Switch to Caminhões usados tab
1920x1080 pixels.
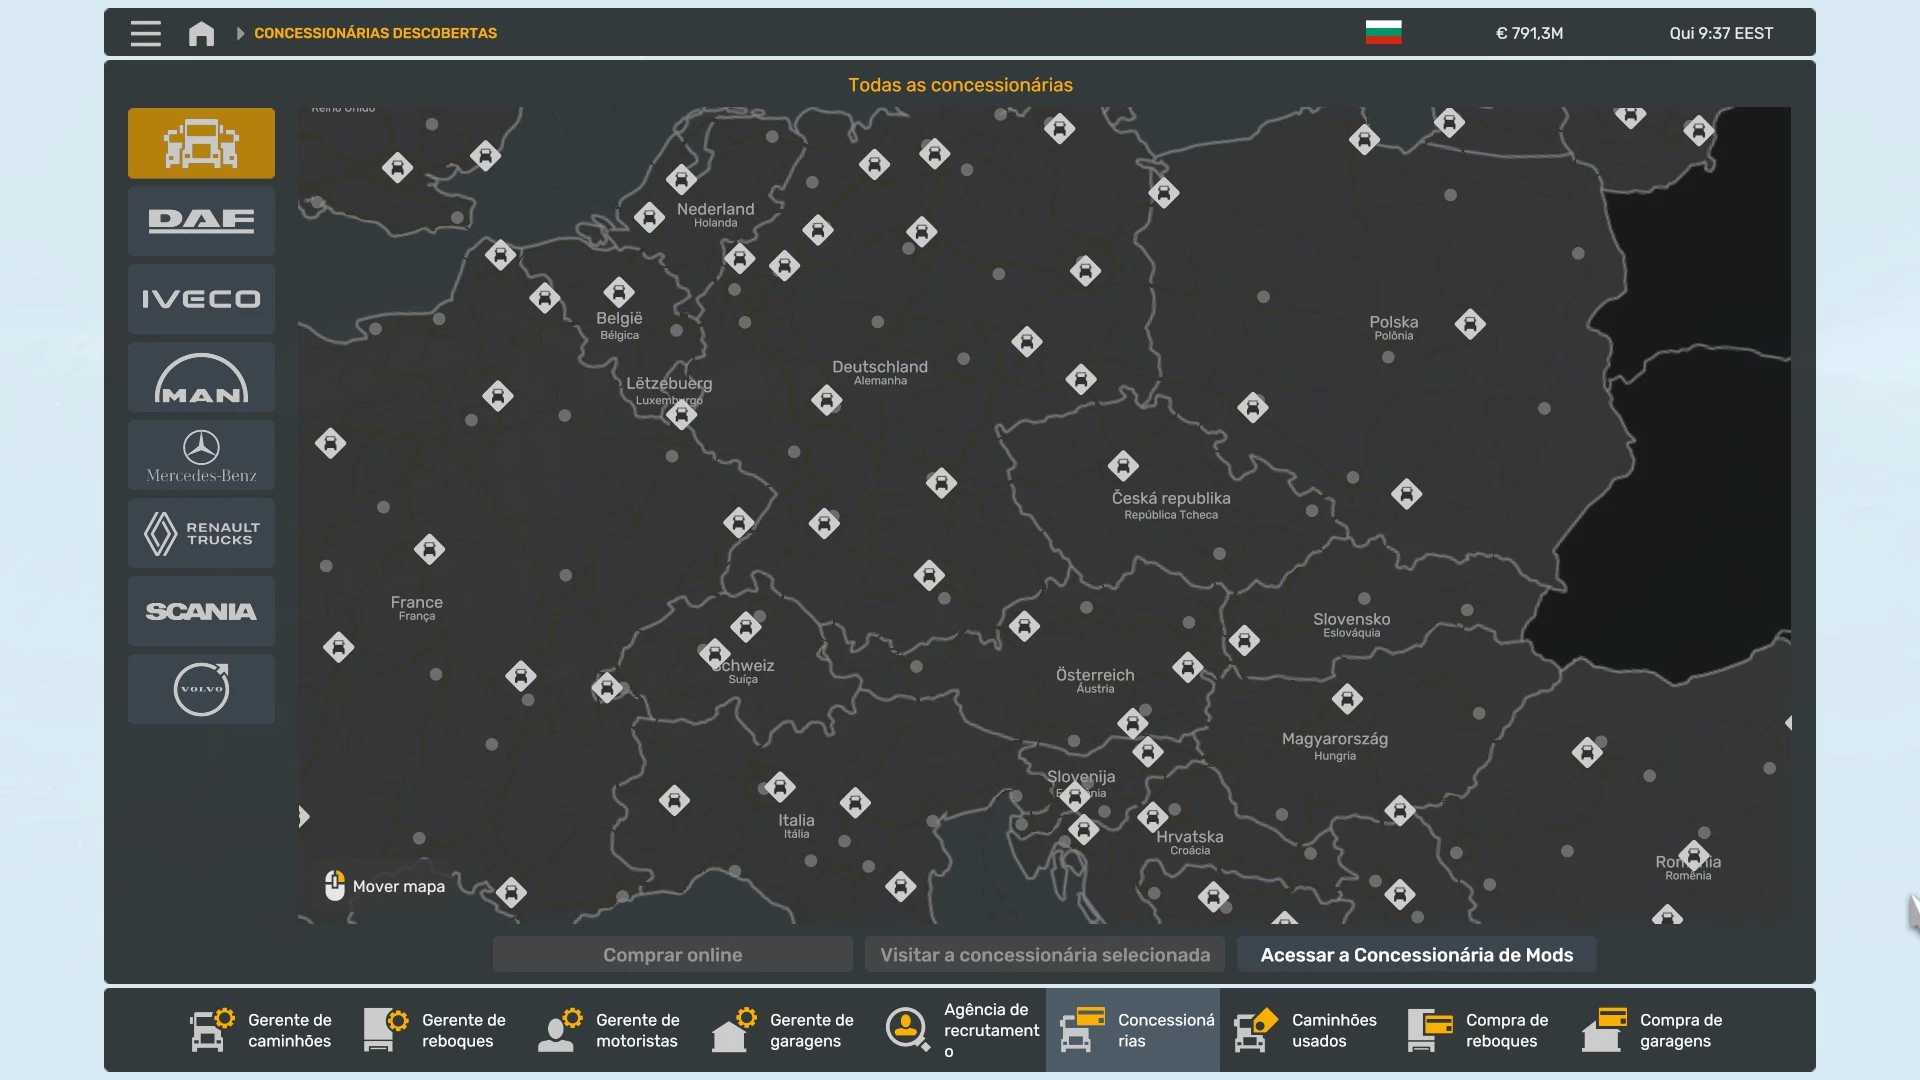coord(1305,1030)
